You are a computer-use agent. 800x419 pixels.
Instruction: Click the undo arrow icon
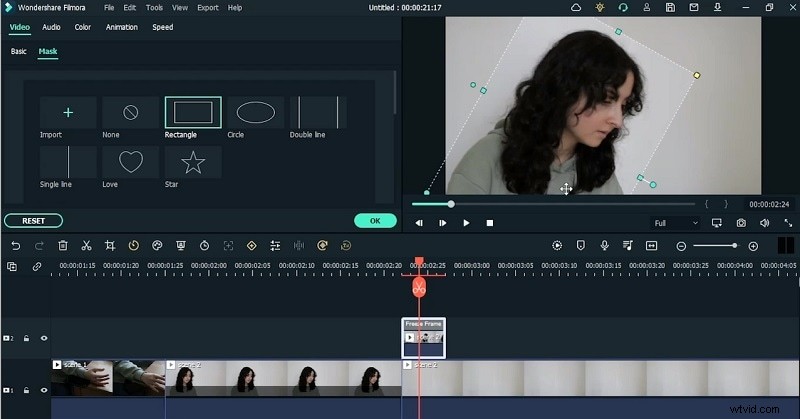pos(15,245)
